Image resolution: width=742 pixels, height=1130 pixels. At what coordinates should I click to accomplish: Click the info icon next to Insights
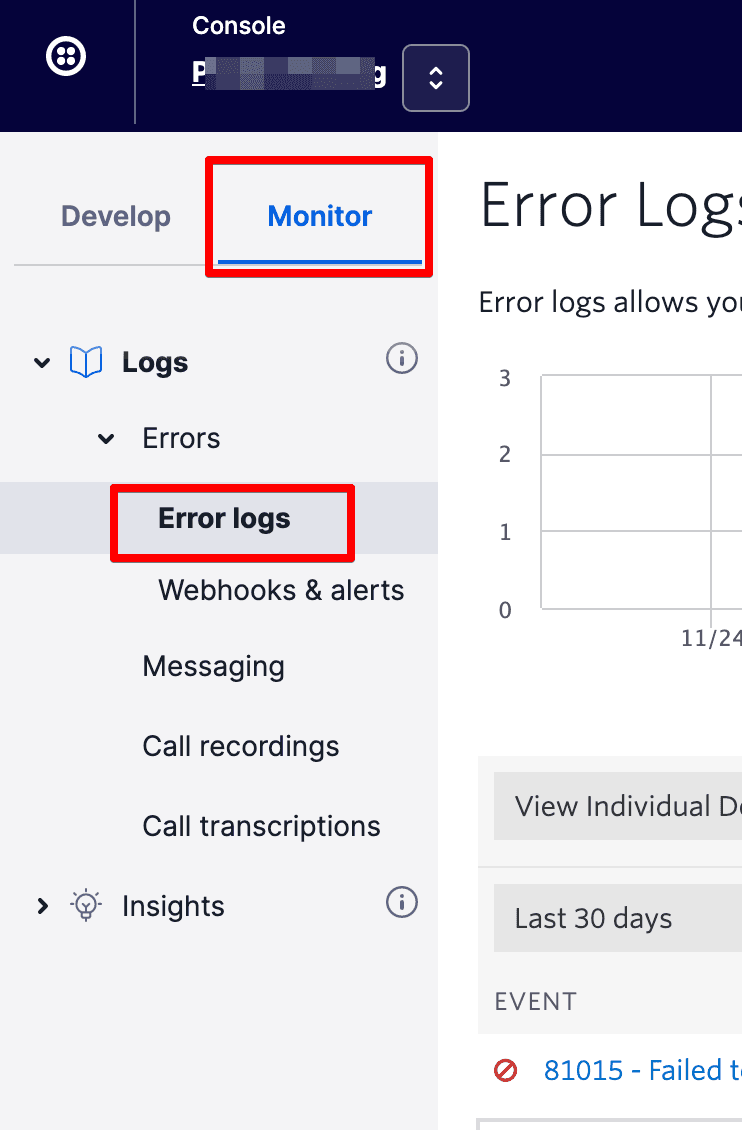pos(401,902)
